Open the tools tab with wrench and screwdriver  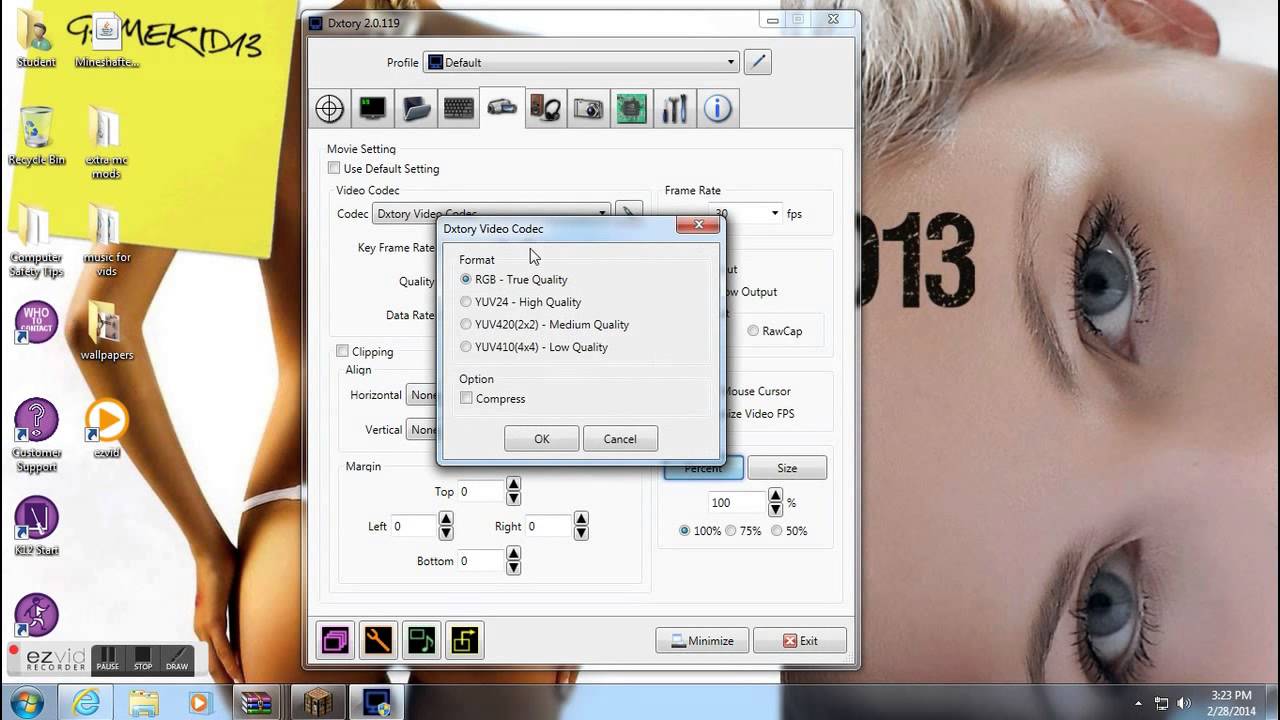(675, 108)
